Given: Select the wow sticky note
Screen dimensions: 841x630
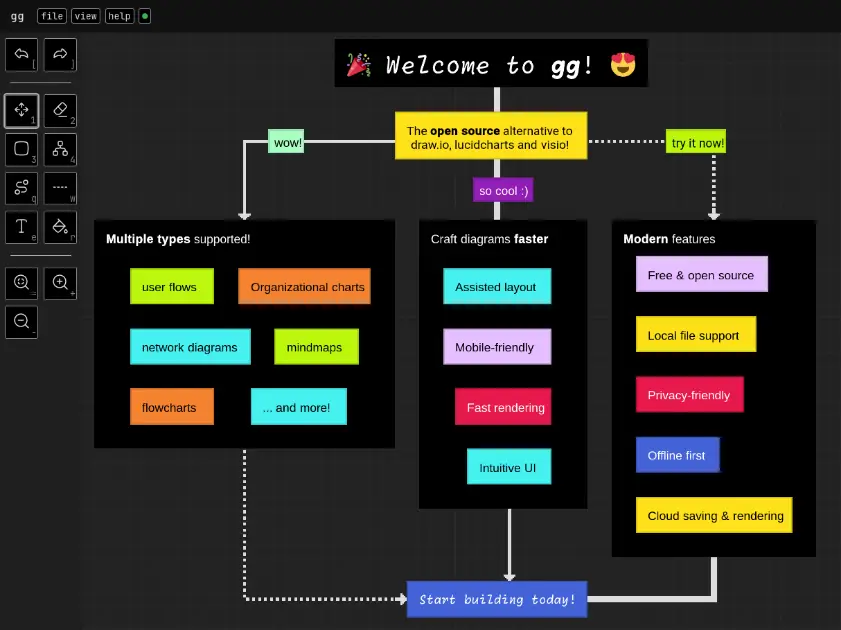Looking at the screenshot, I should click(x=286, y=142).
